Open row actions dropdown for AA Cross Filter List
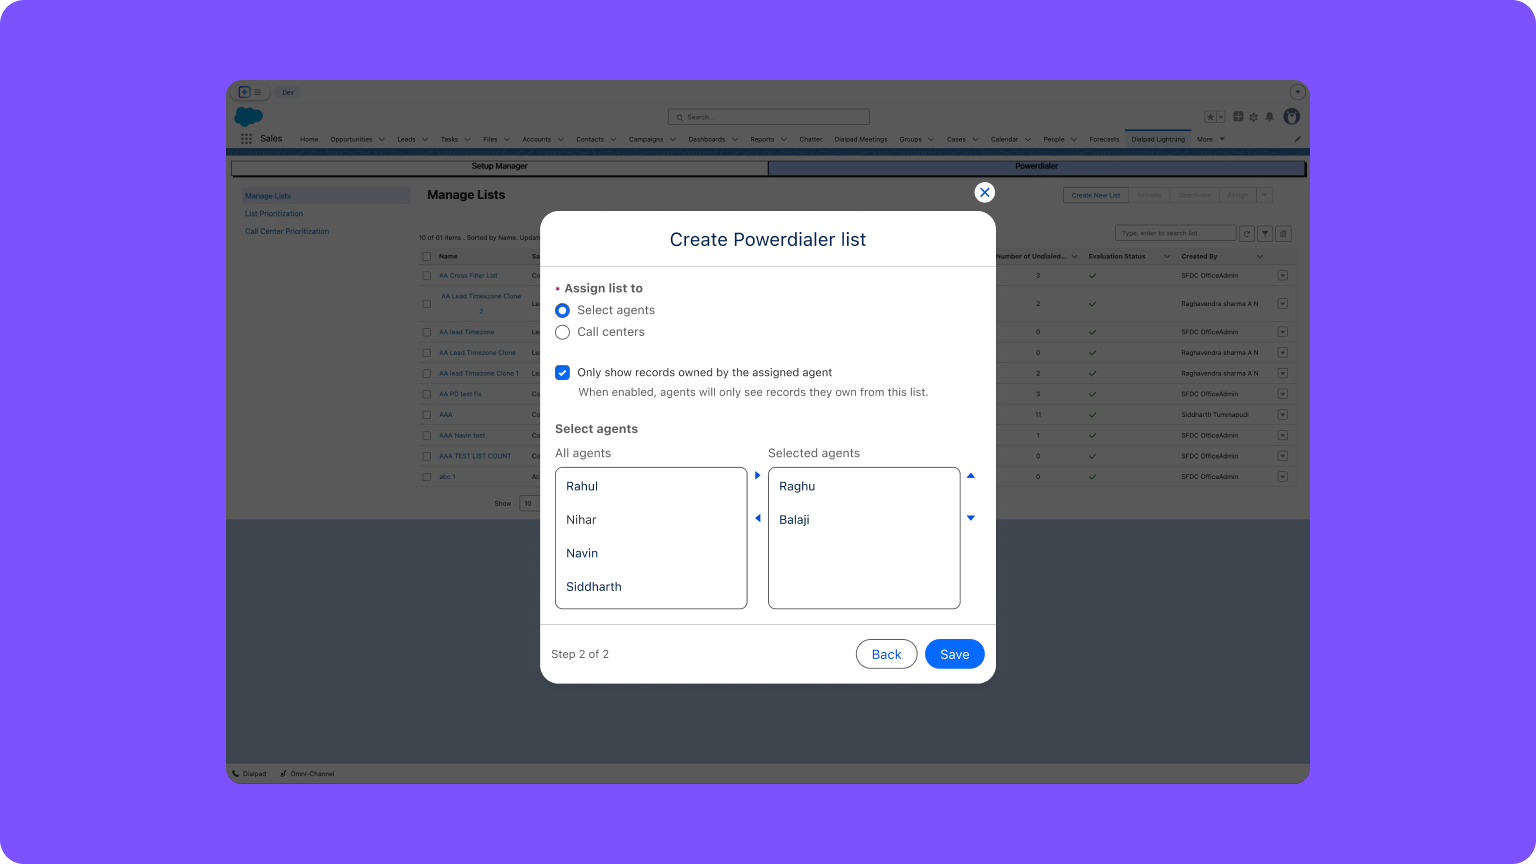The image size is (1536, 864). click(1282, 275)
